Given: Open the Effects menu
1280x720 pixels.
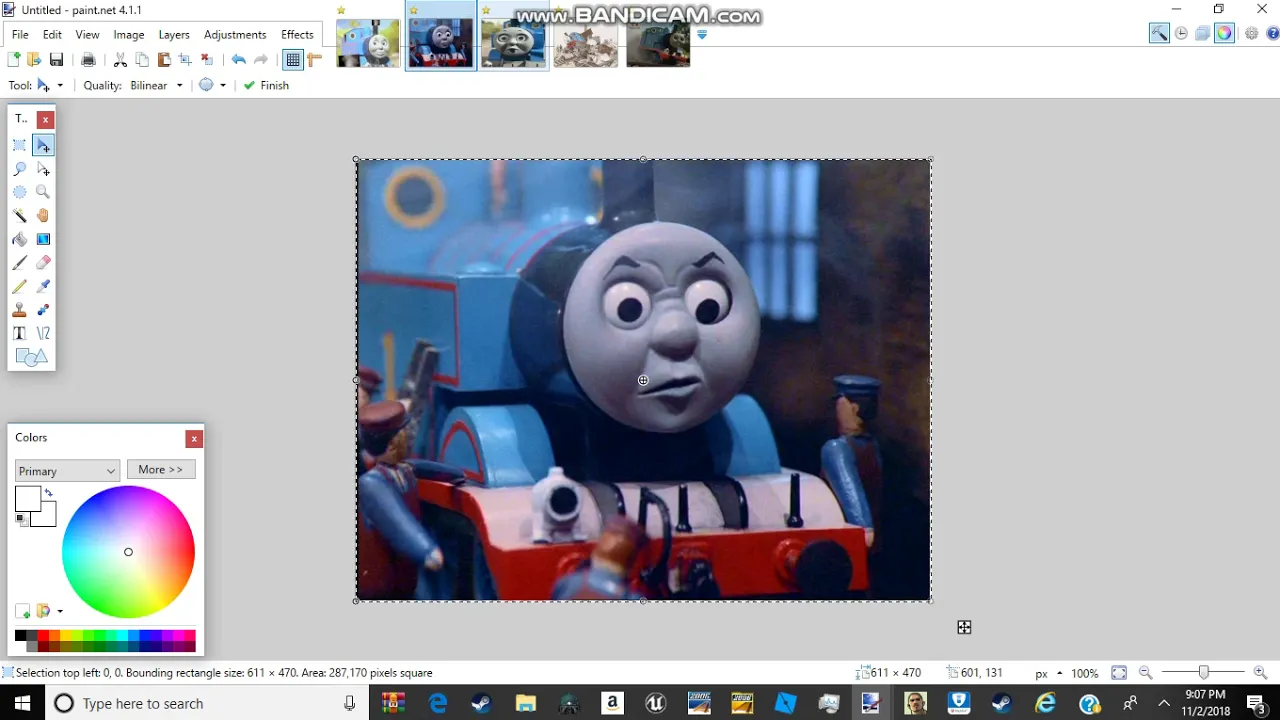Looking at the screenshot, I should 297,34.
